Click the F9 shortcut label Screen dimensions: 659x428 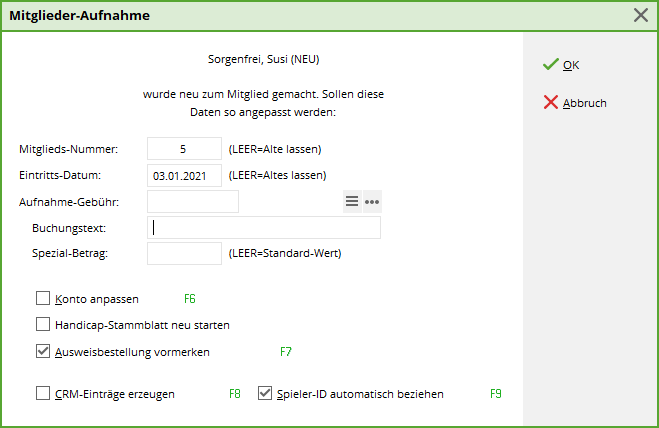pyautogui.click(x=496, y=393)
